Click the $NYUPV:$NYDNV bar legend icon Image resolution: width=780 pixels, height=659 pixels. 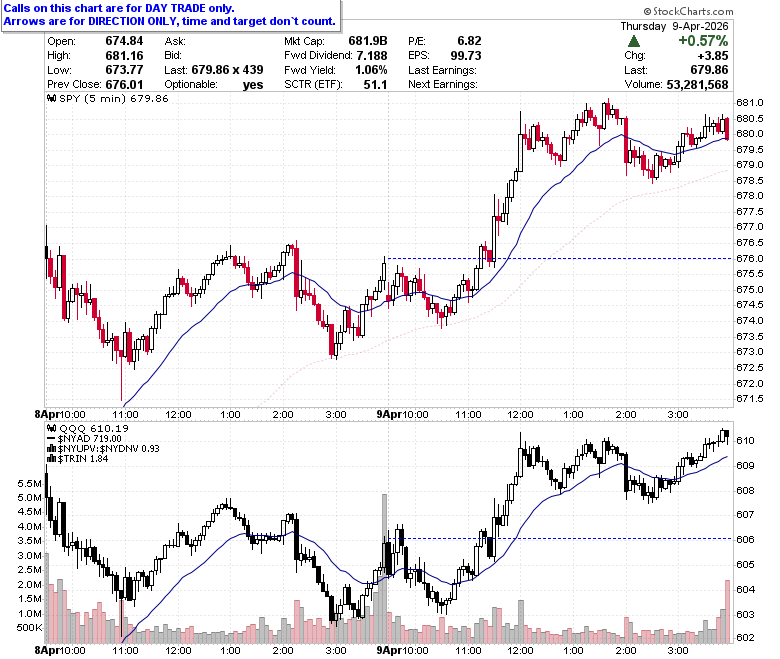click(51, 449)
